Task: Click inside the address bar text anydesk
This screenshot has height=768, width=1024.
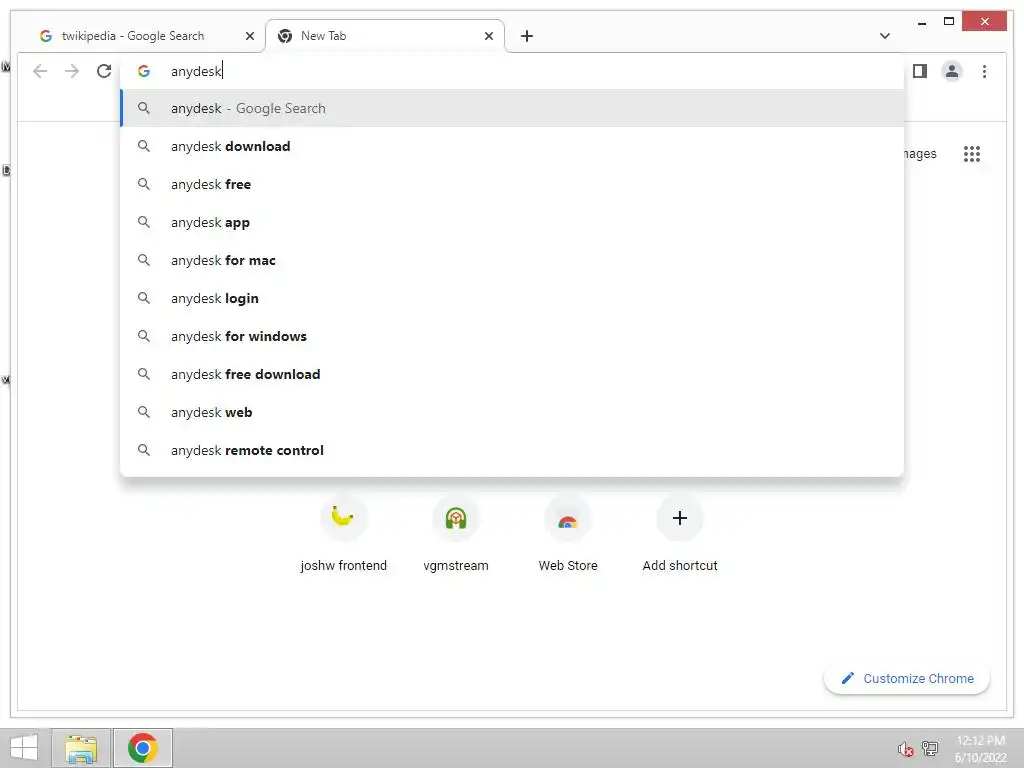Action: click(x=196, y=71)
